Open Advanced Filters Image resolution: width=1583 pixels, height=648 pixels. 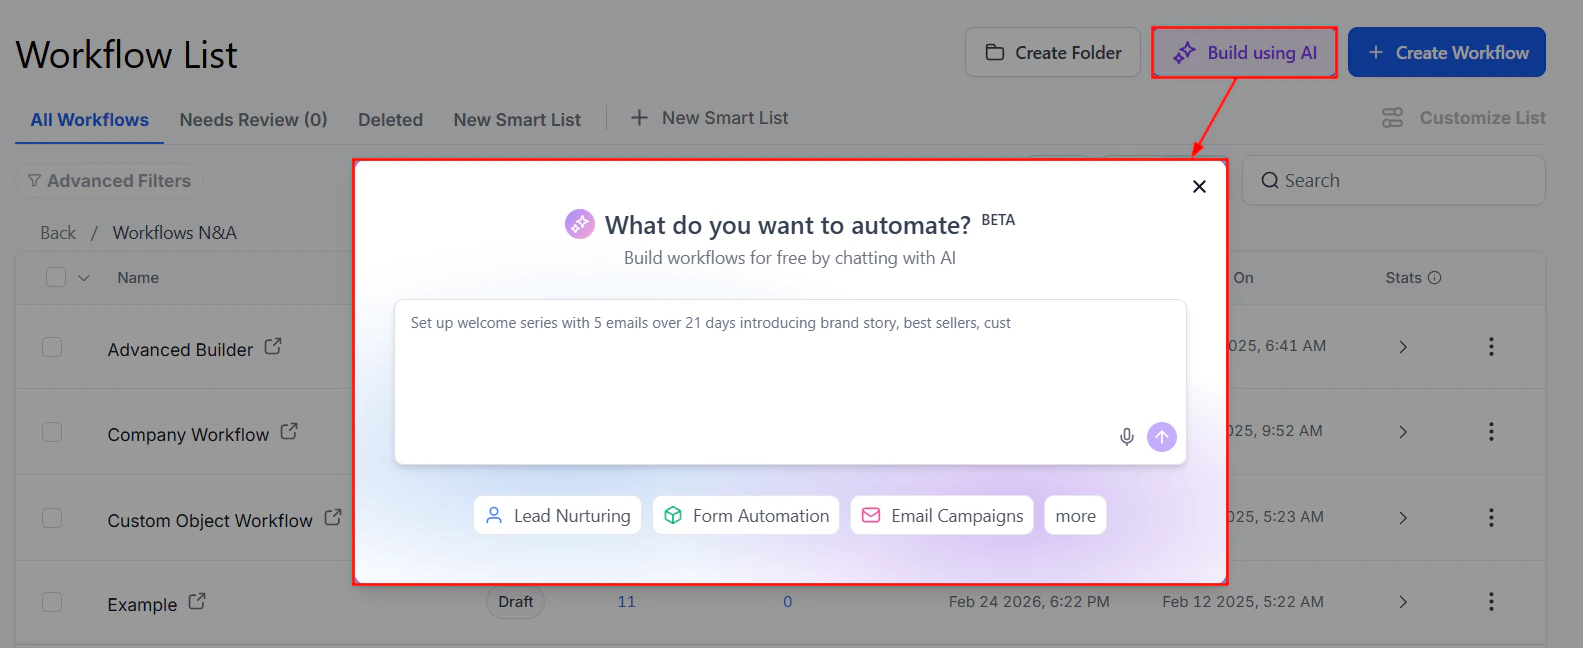tap(109, 181)
